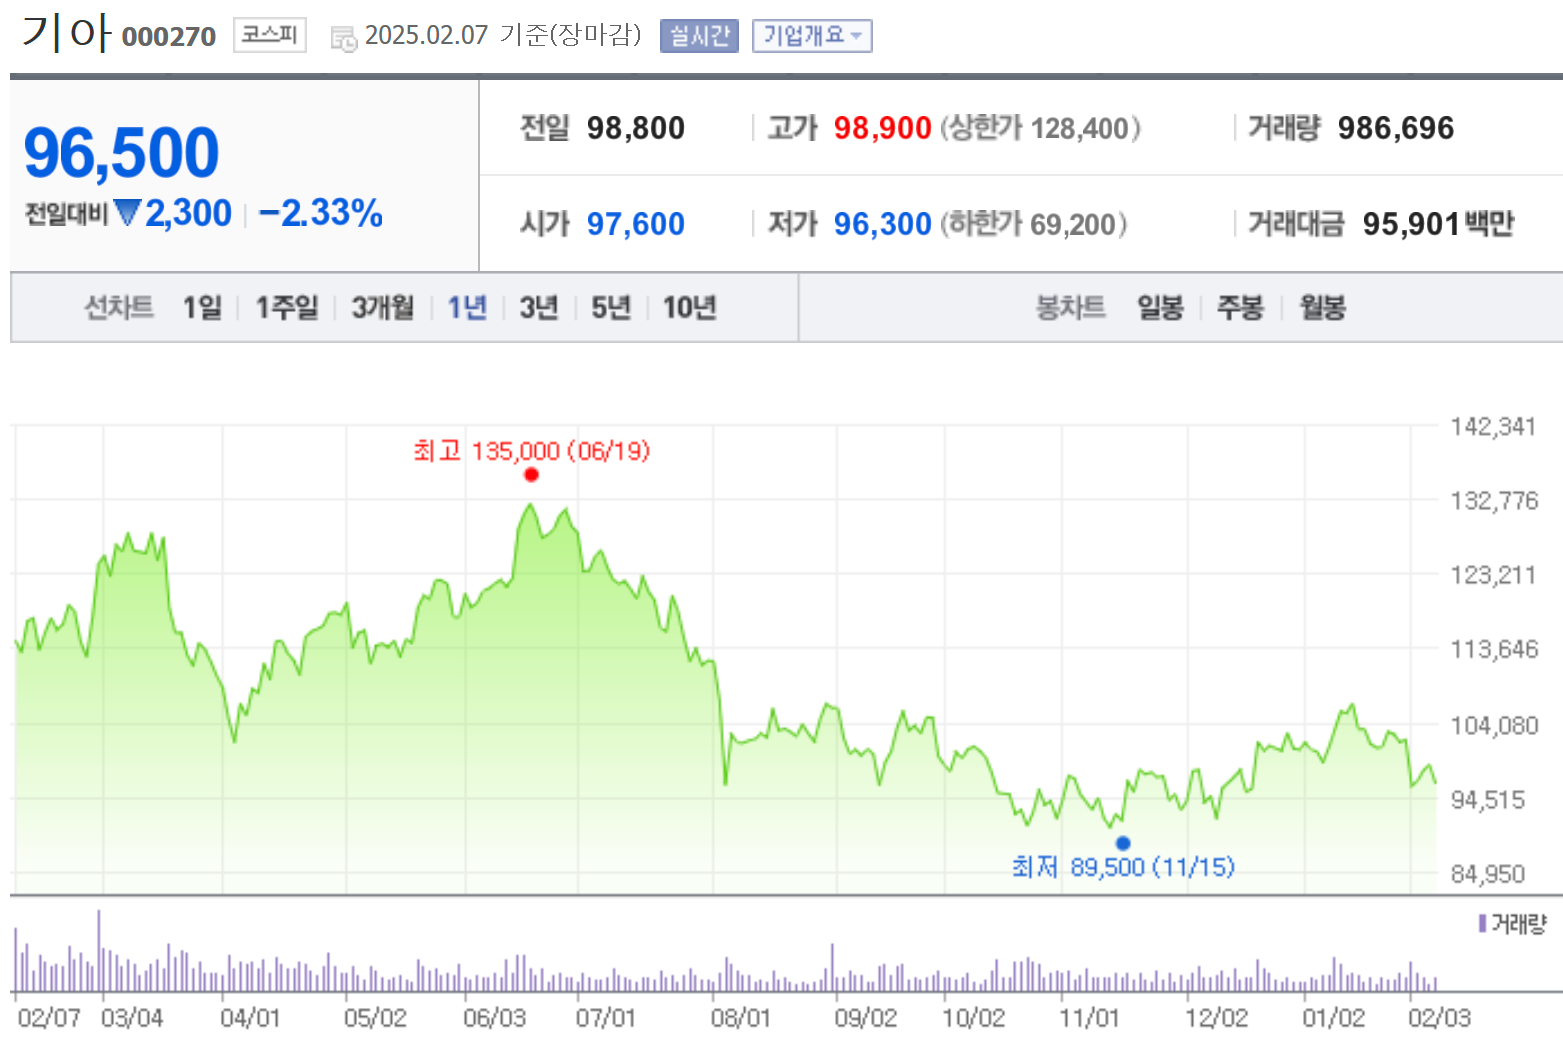Viewport: 1563px width, 1045px height.
Task: Select the 1일 line chart tab
Action: click(x=202, y=307)
